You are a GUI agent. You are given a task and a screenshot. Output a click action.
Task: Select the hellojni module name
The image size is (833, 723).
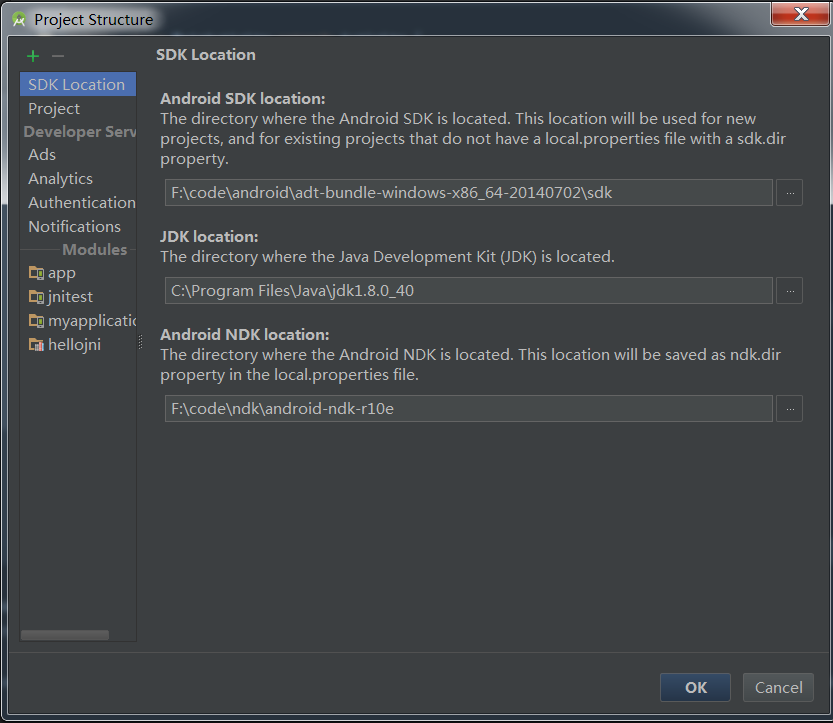click(x=74, y=345)
